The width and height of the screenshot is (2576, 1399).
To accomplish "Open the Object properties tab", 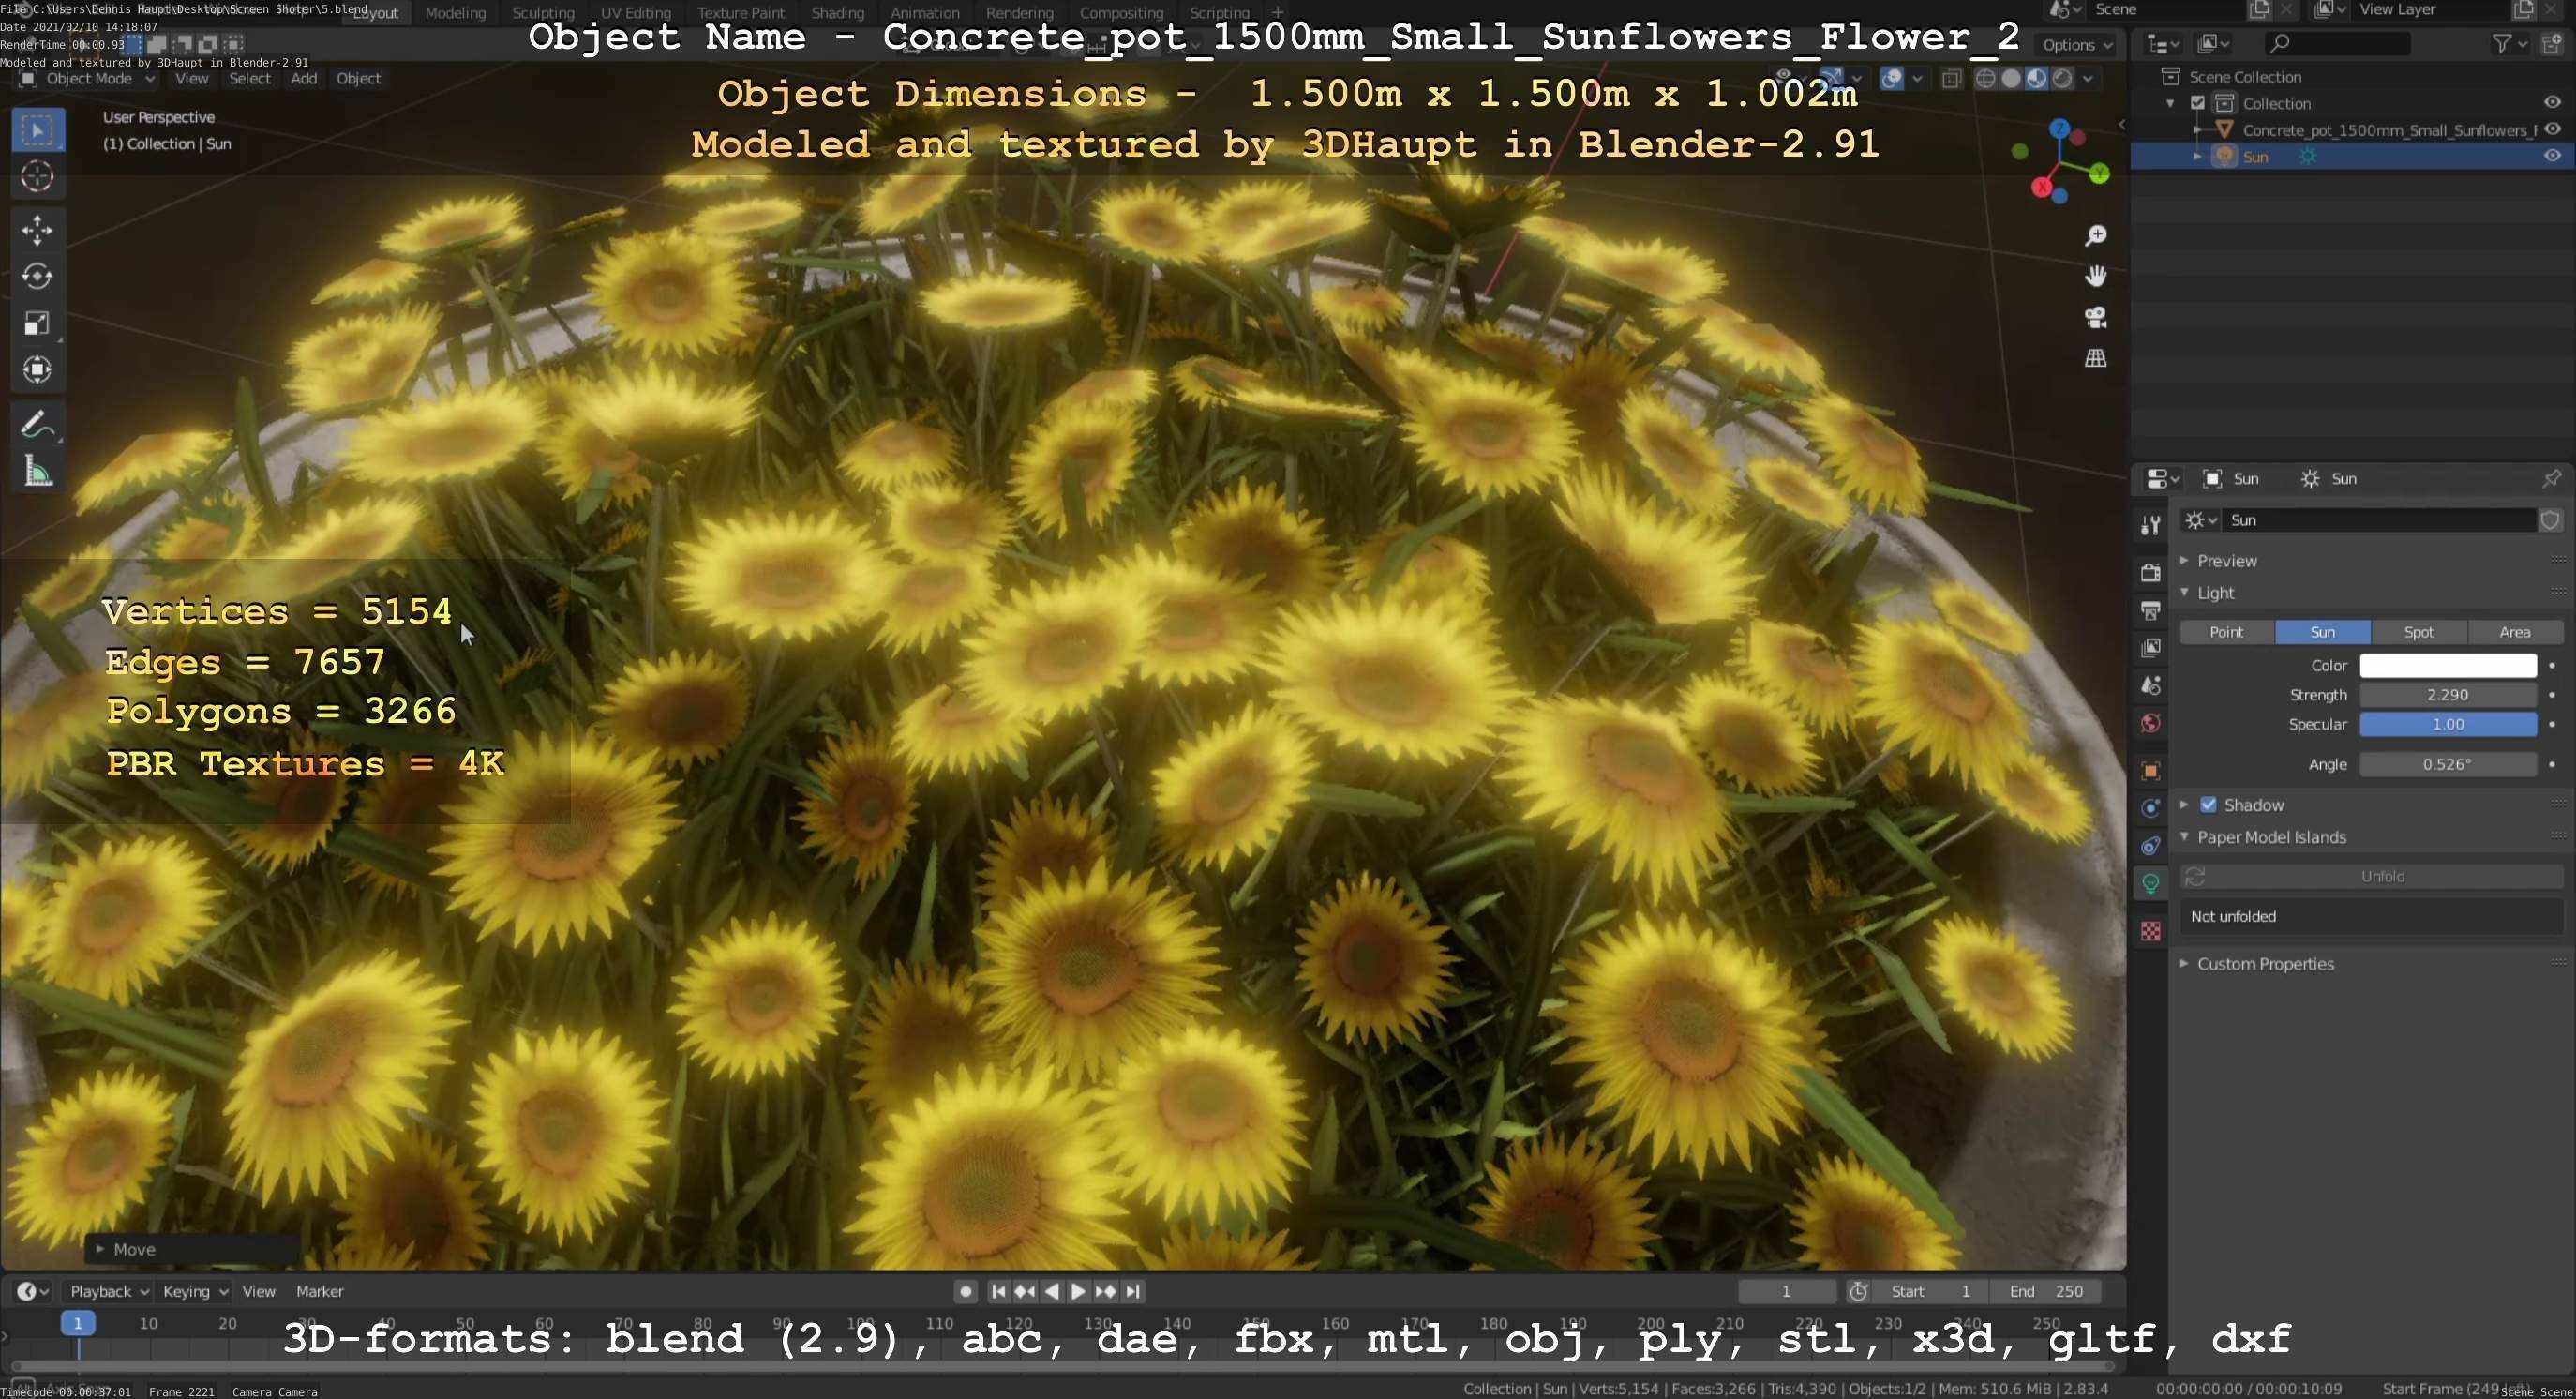I will pos(2150,771).
